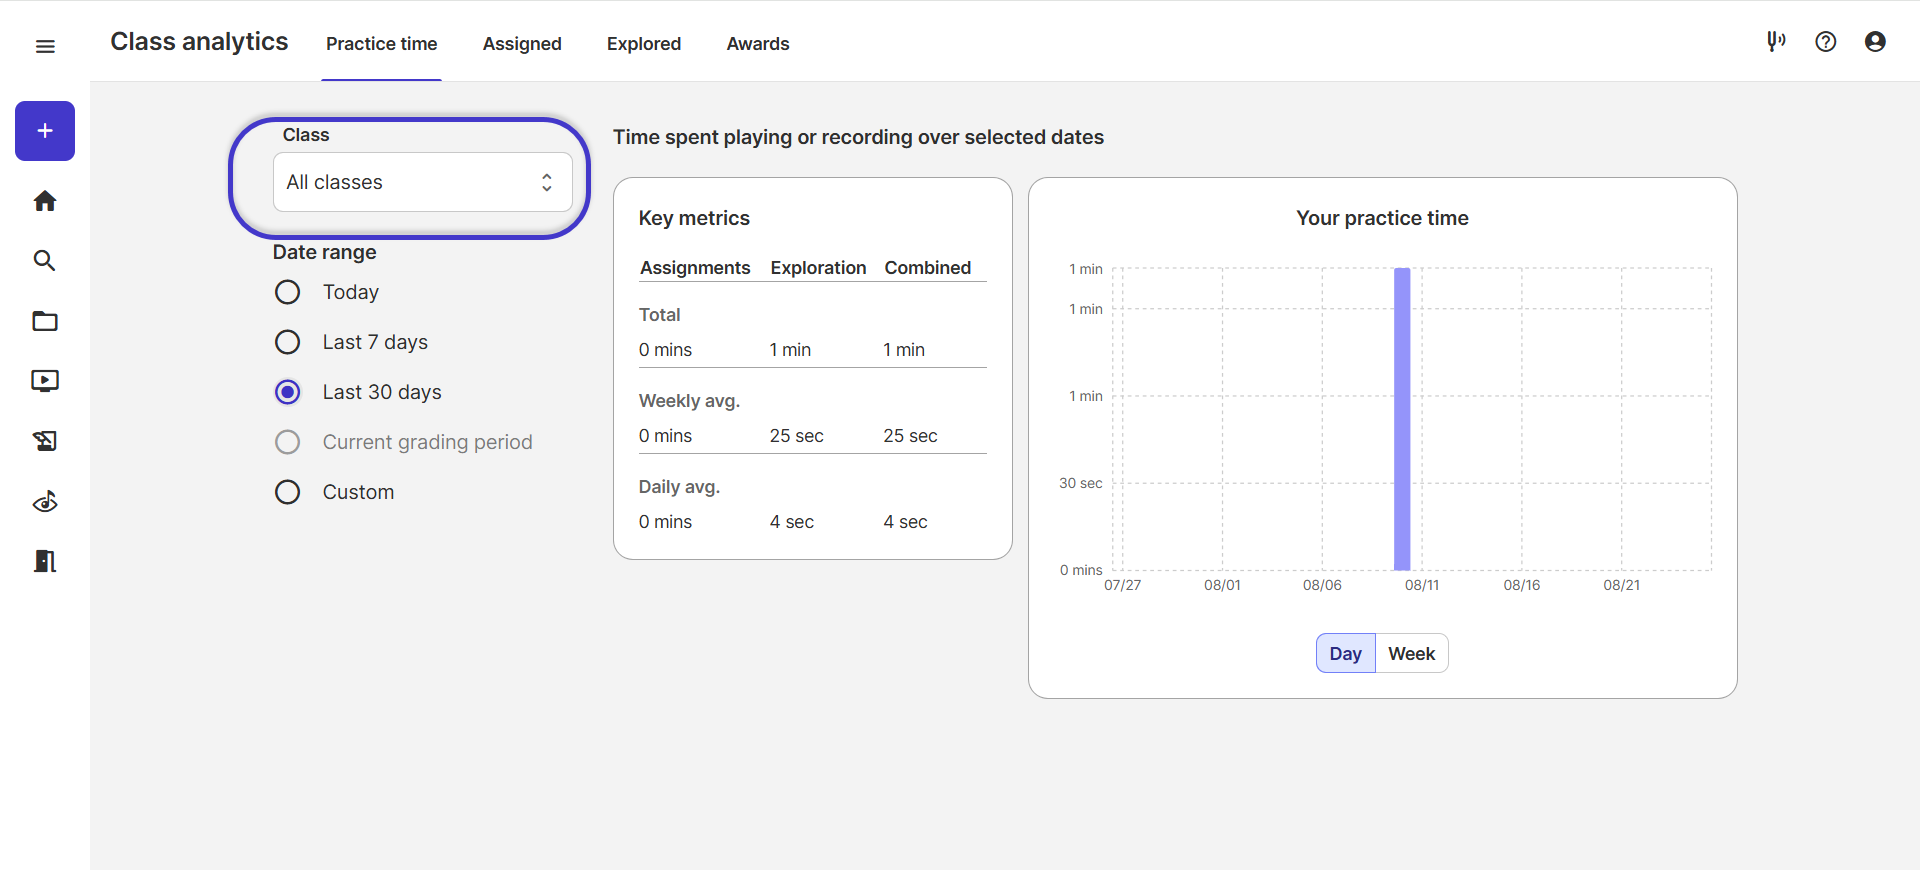
Task: Click the '07/27' date on chart axis
Action: [x=1122, y=585]
